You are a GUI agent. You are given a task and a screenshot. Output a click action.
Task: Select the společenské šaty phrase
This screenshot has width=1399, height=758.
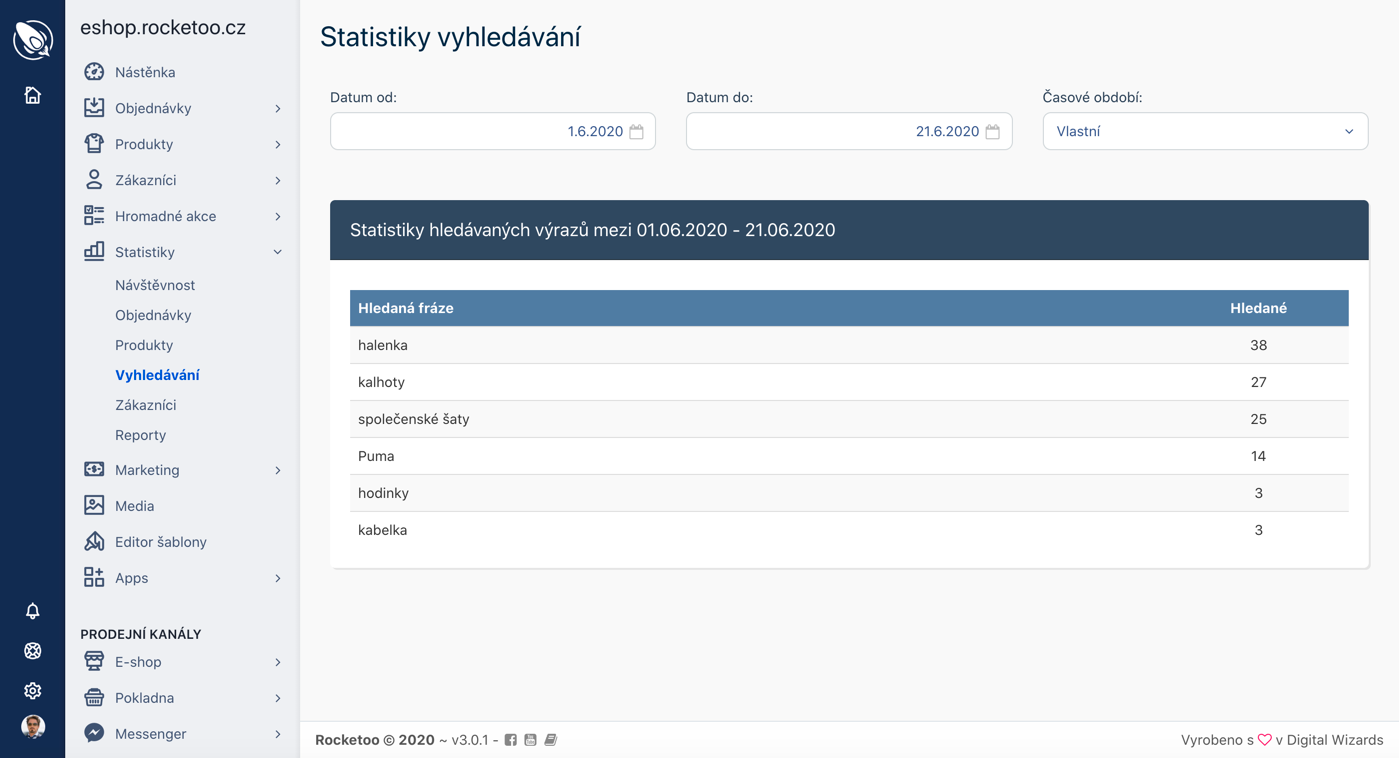click(x=414, y=419)
